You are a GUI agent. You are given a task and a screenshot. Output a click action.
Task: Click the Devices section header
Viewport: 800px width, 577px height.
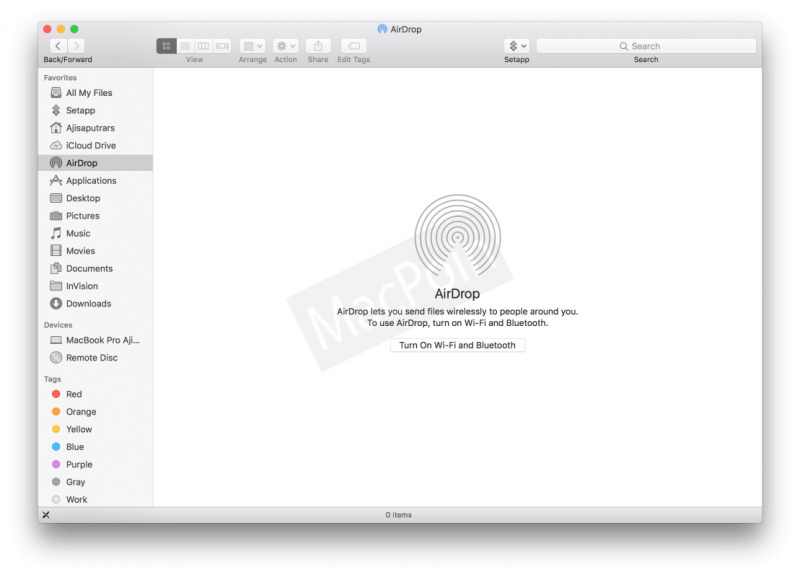(x=58, y=325)
